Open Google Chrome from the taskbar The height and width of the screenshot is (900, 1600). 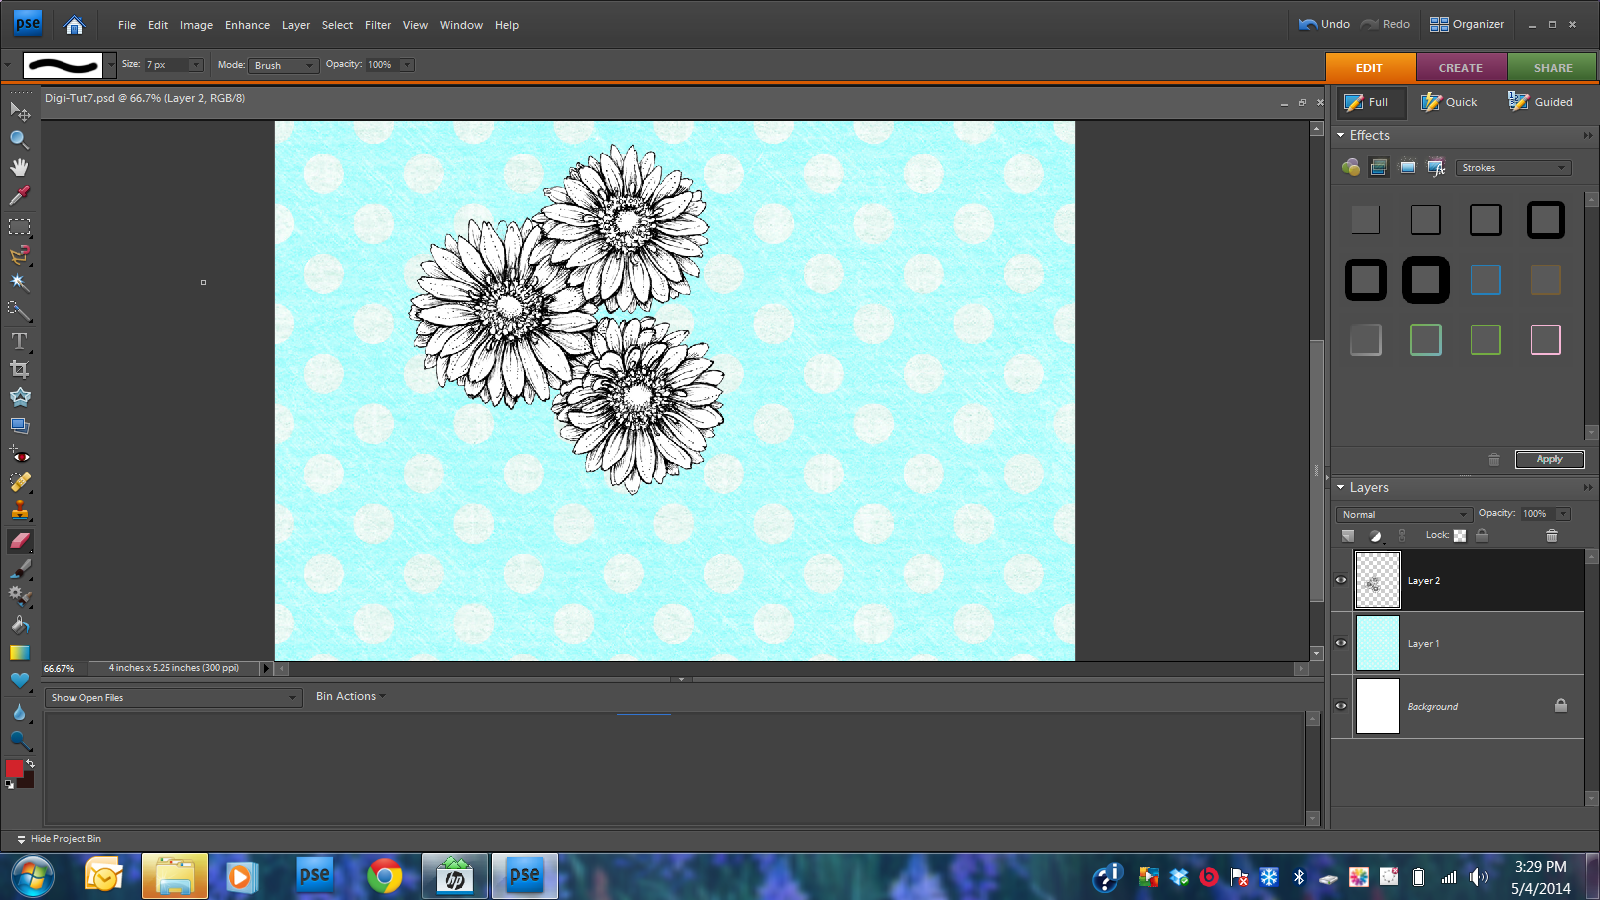[384, 876]
